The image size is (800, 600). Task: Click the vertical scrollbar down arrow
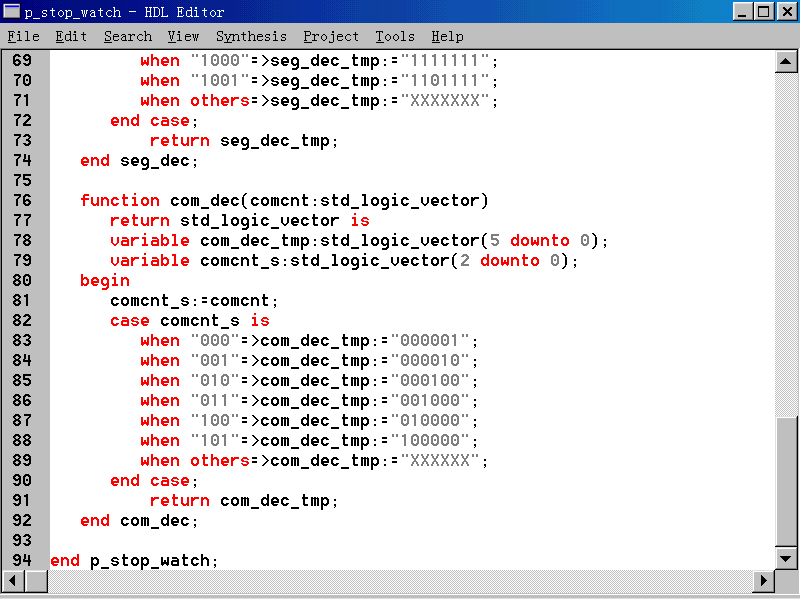(786, 558)
